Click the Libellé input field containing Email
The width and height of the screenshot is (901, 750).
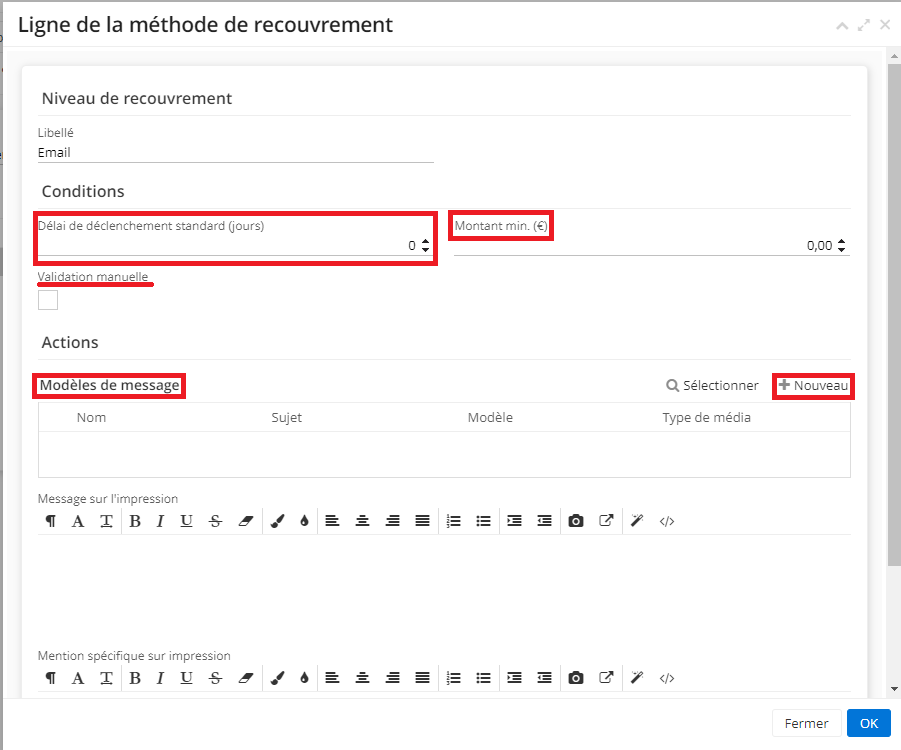tap(235, 153)
